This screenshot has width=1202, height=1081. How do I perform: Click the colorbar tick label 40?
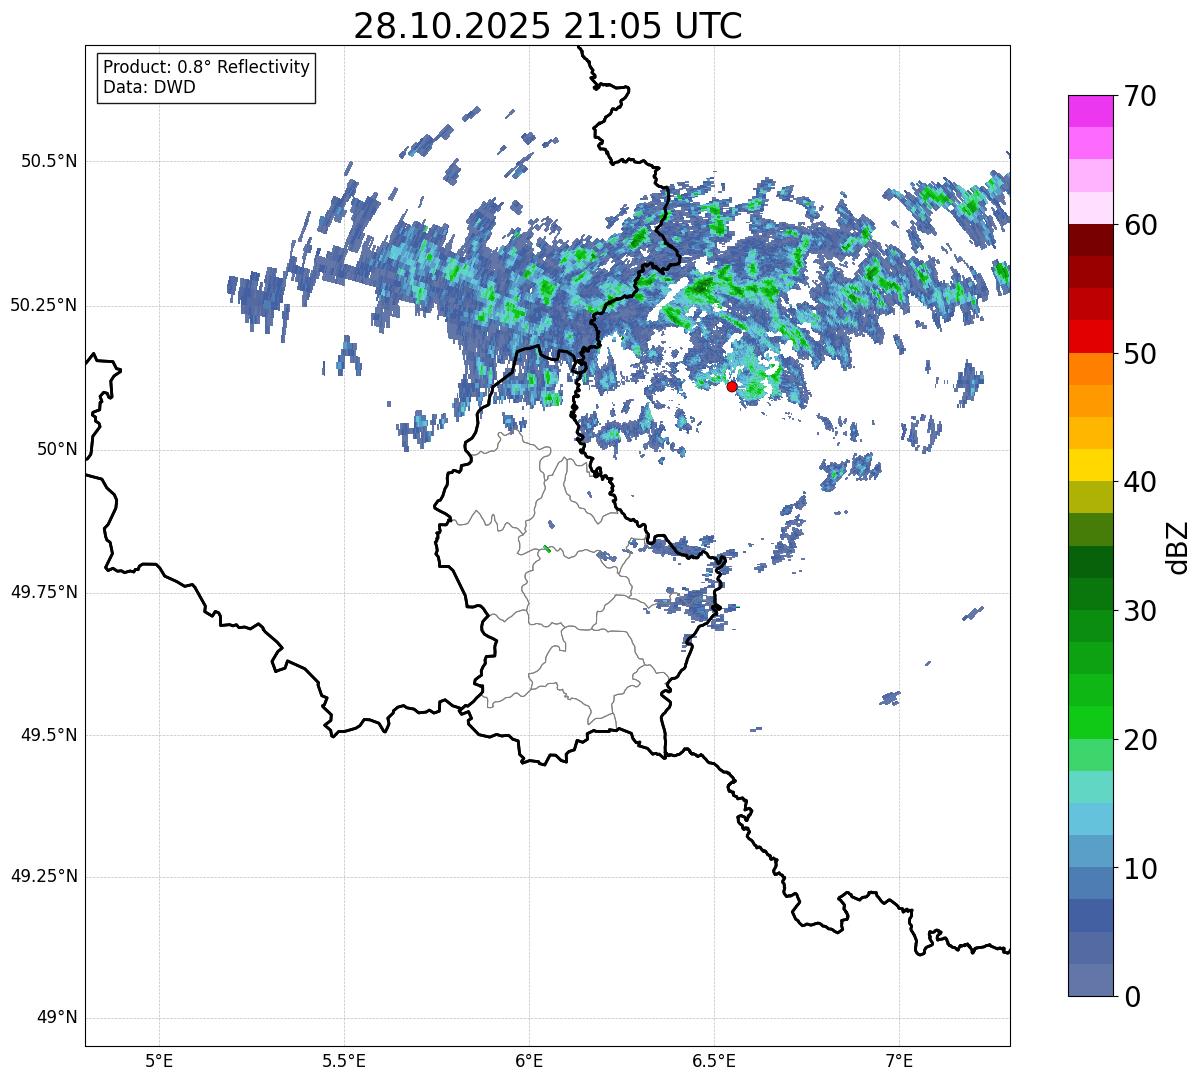[1139, 482]
